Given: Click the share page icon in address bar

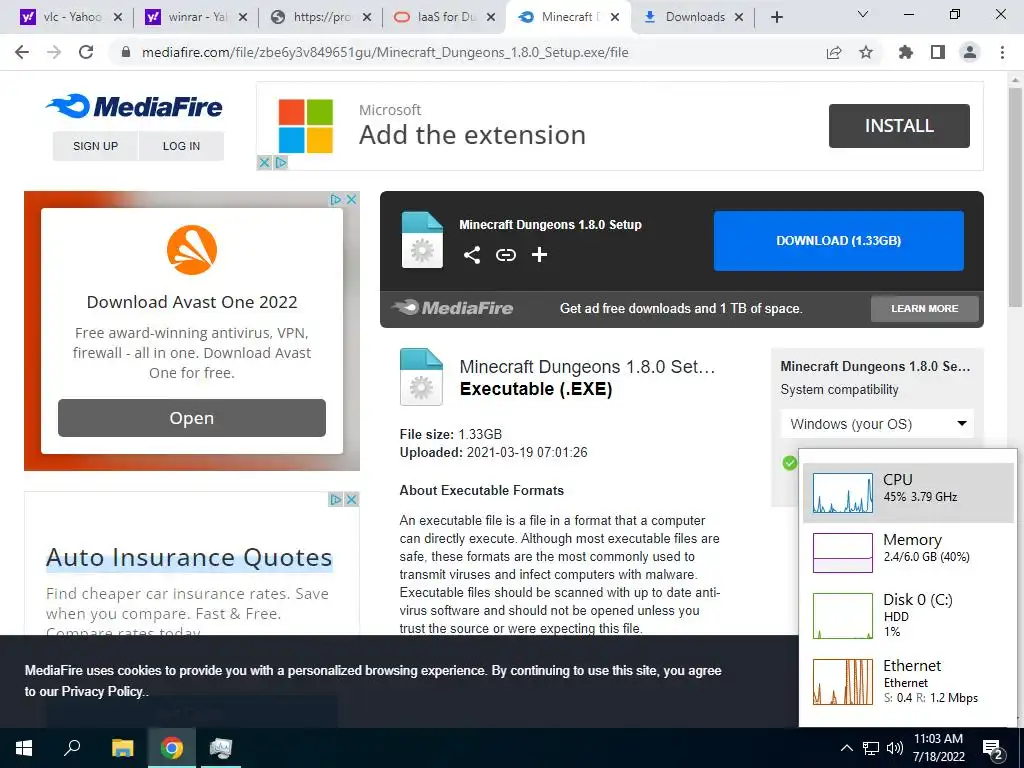Looking at the screenshot, I should [833, 52].
